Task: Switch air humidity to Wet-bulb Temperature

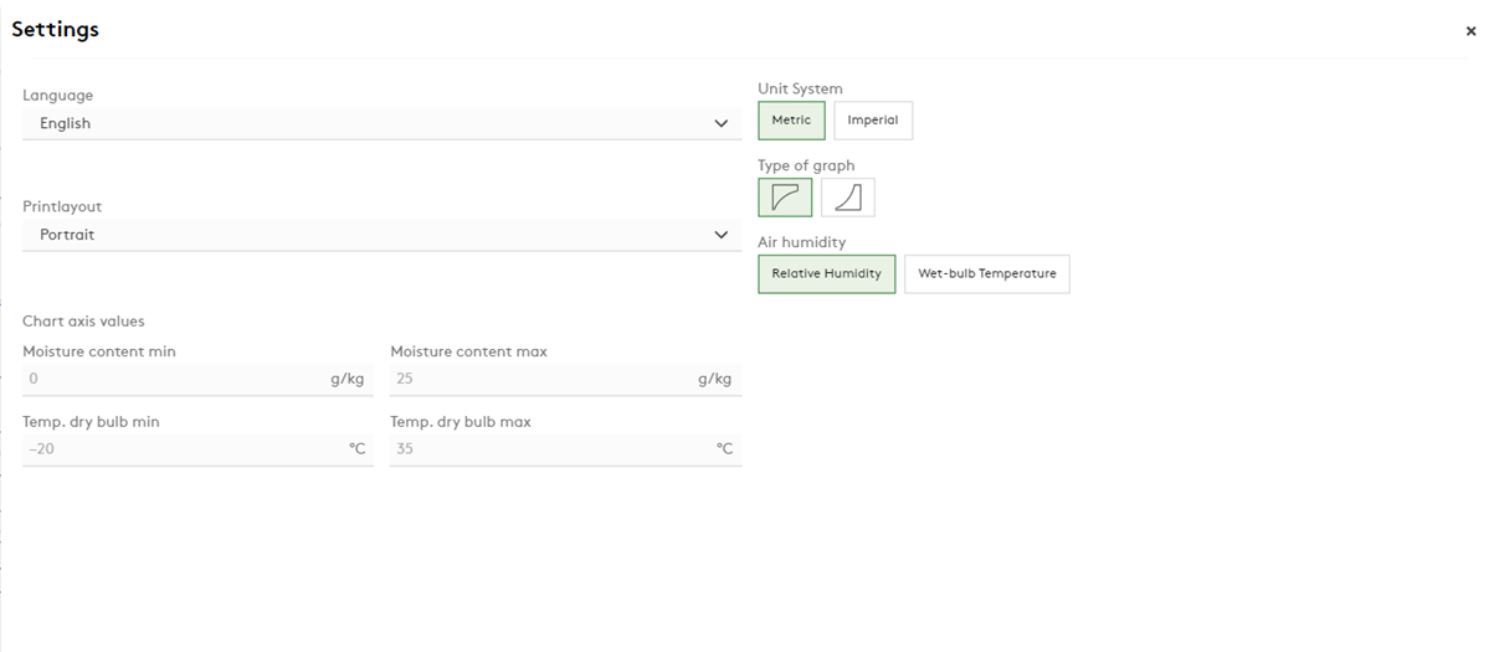Action: [986, 274]
